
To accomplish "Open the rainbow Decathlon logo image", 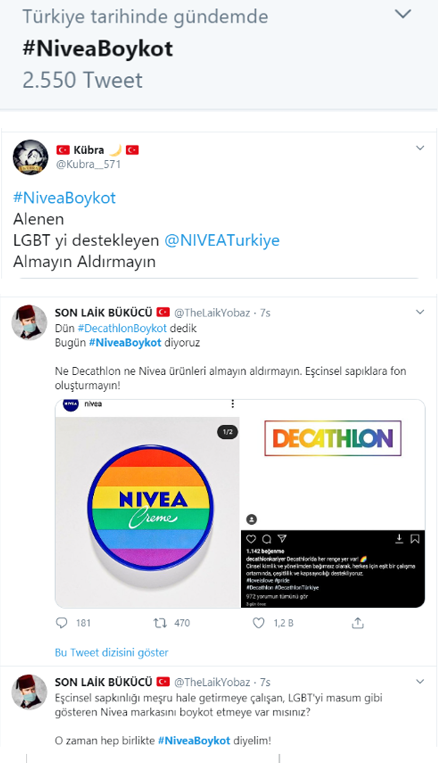I will (x=333, y=438).
